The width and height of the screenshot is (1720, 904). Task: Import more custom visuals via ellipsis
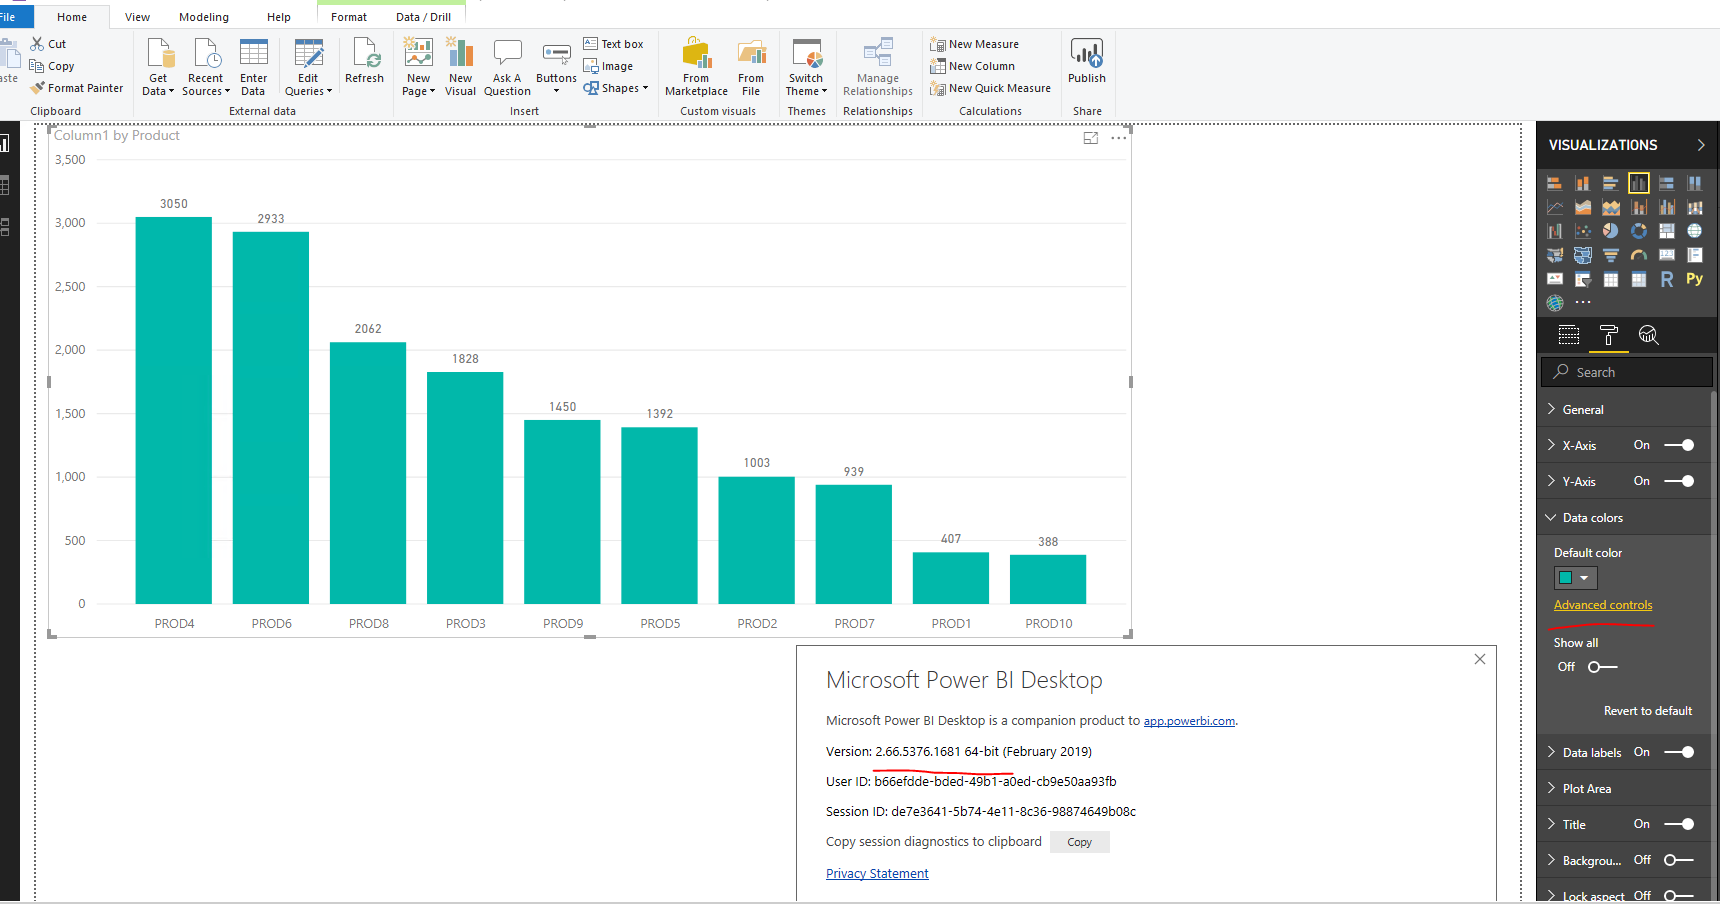pyautogui.click(x=1583, y=302)
